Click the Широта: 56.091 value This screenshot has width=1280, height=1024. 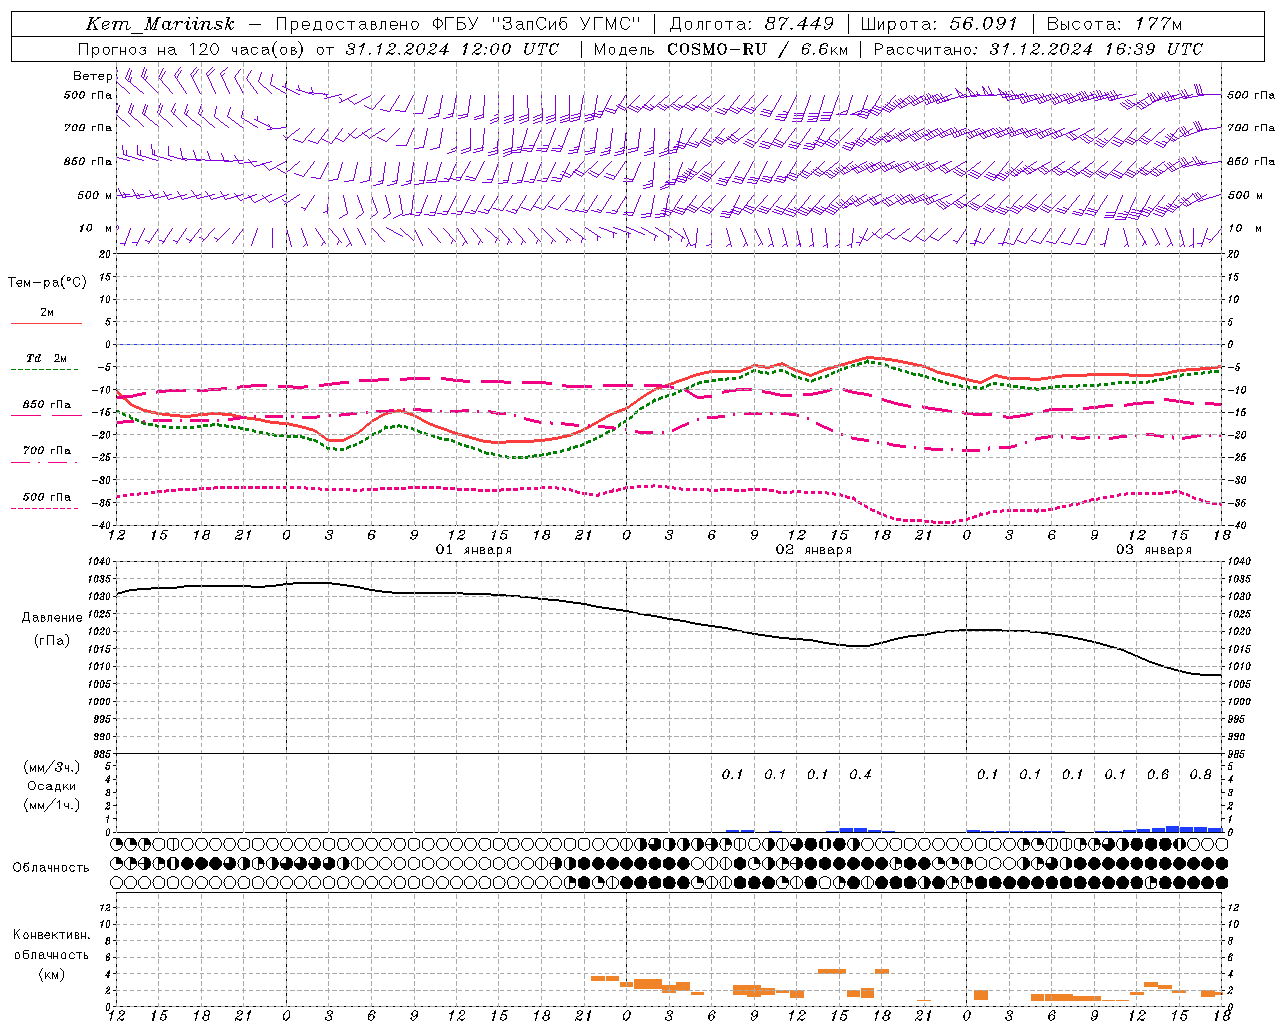939,24
